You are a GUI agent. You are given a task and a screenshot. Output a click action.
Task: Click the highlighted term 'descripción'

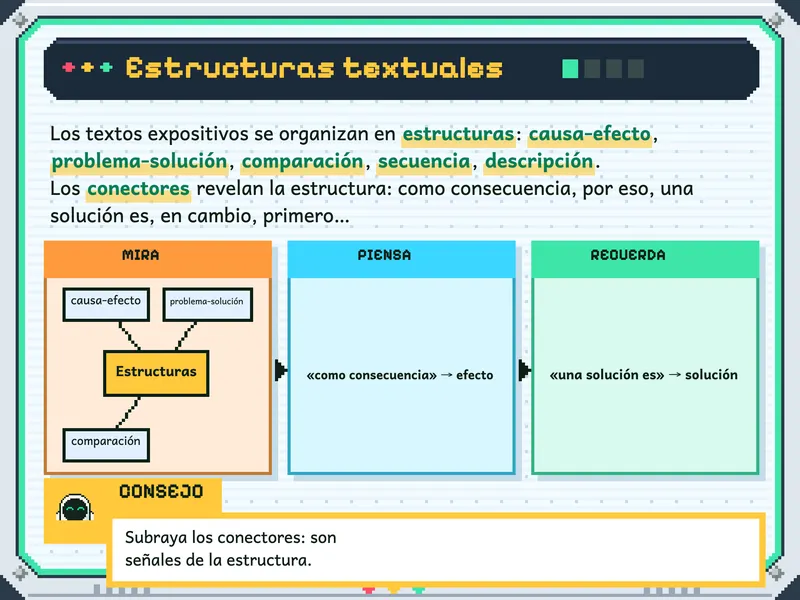click(x=539, y=162)
